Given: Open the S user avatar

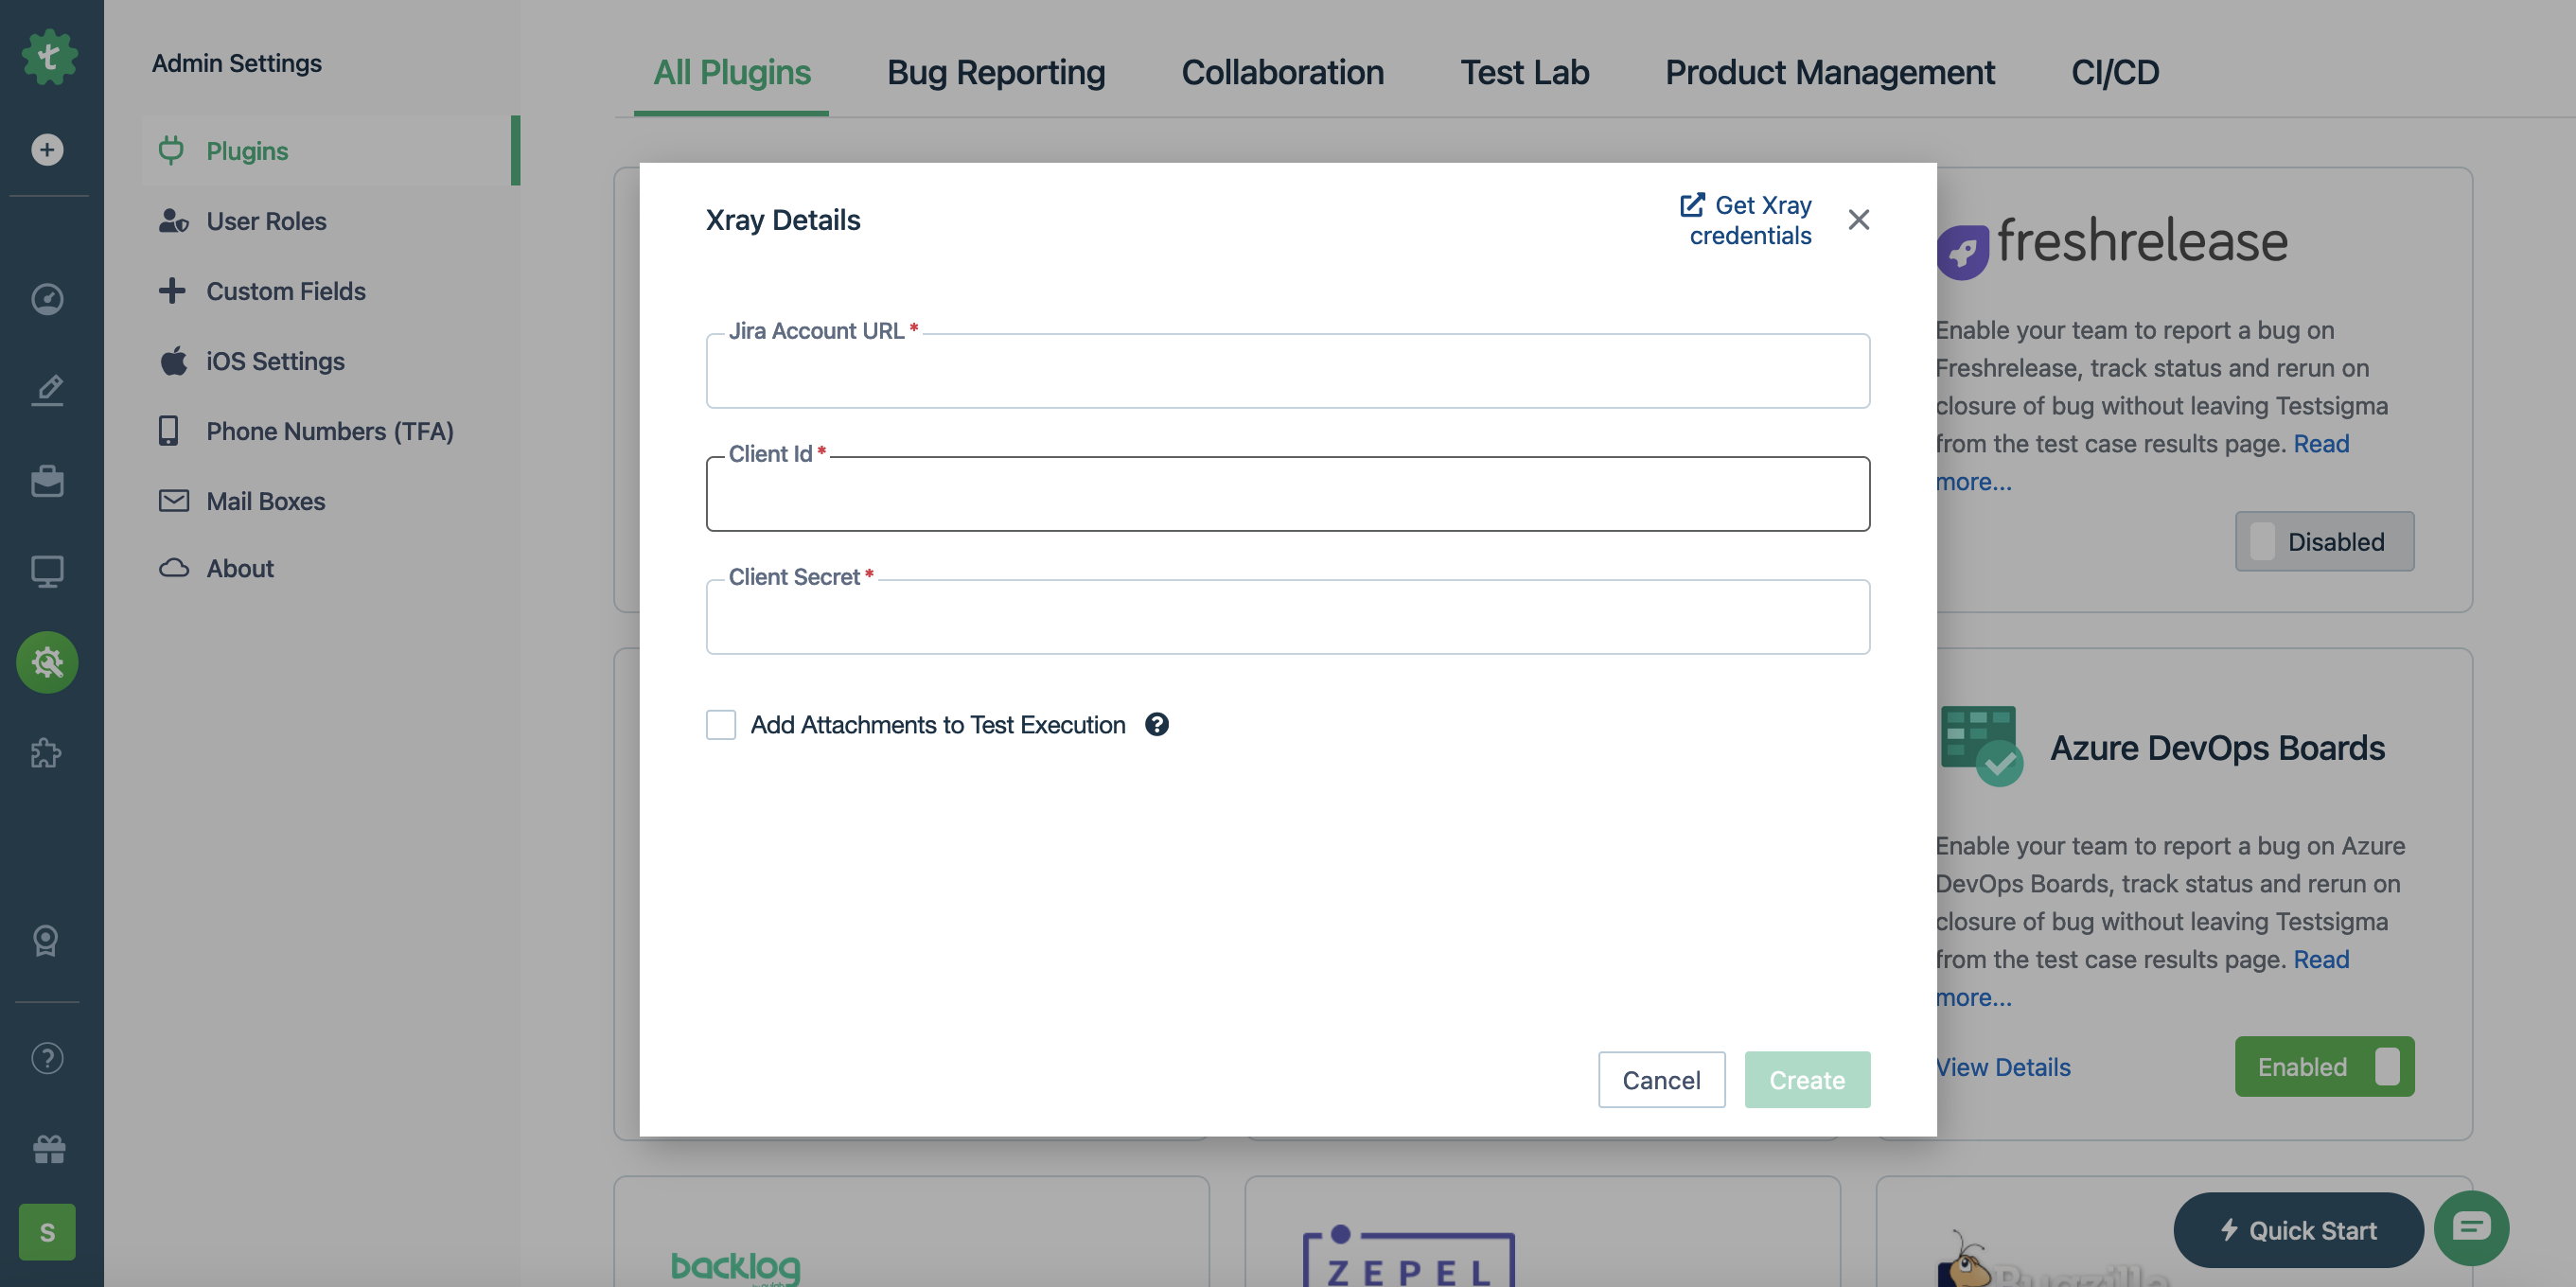Looking at the screenshot, I should [x=47, y=1232].
